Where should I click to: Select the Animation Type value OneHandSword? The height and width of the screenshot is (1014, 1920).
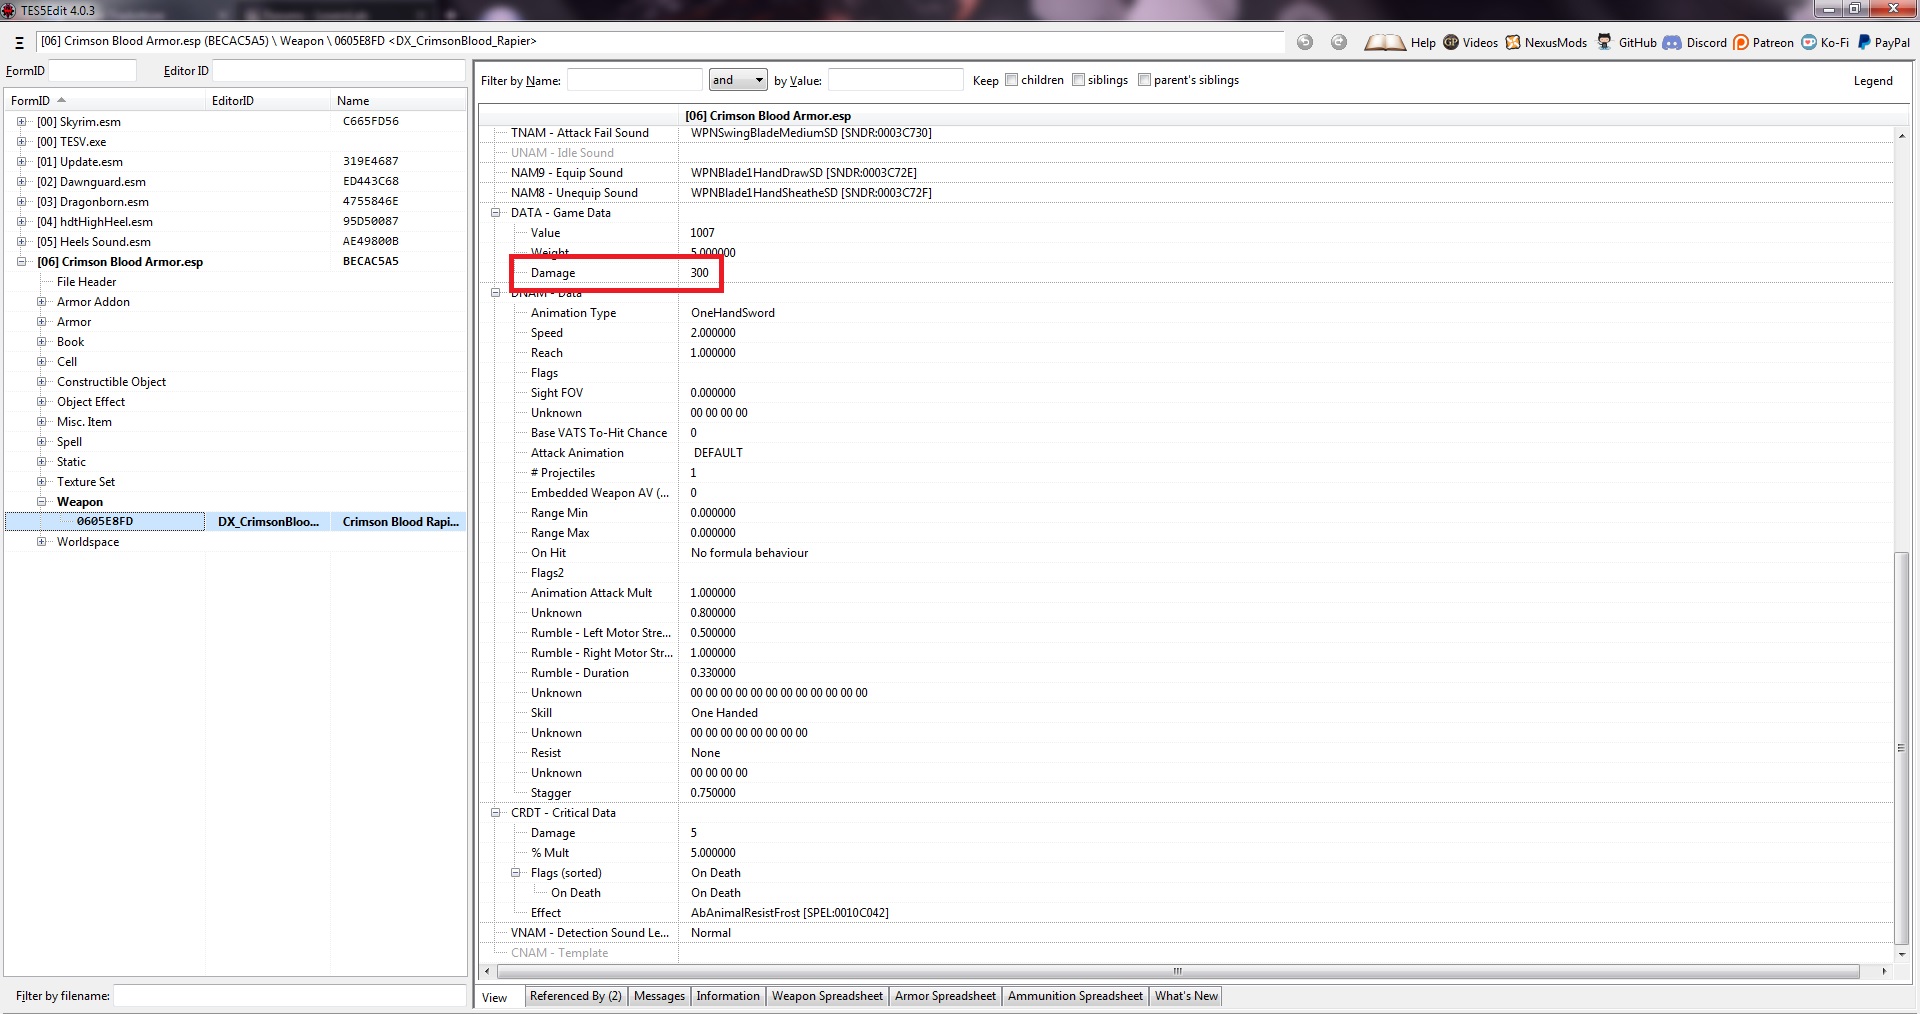click(x=733, y=313)
